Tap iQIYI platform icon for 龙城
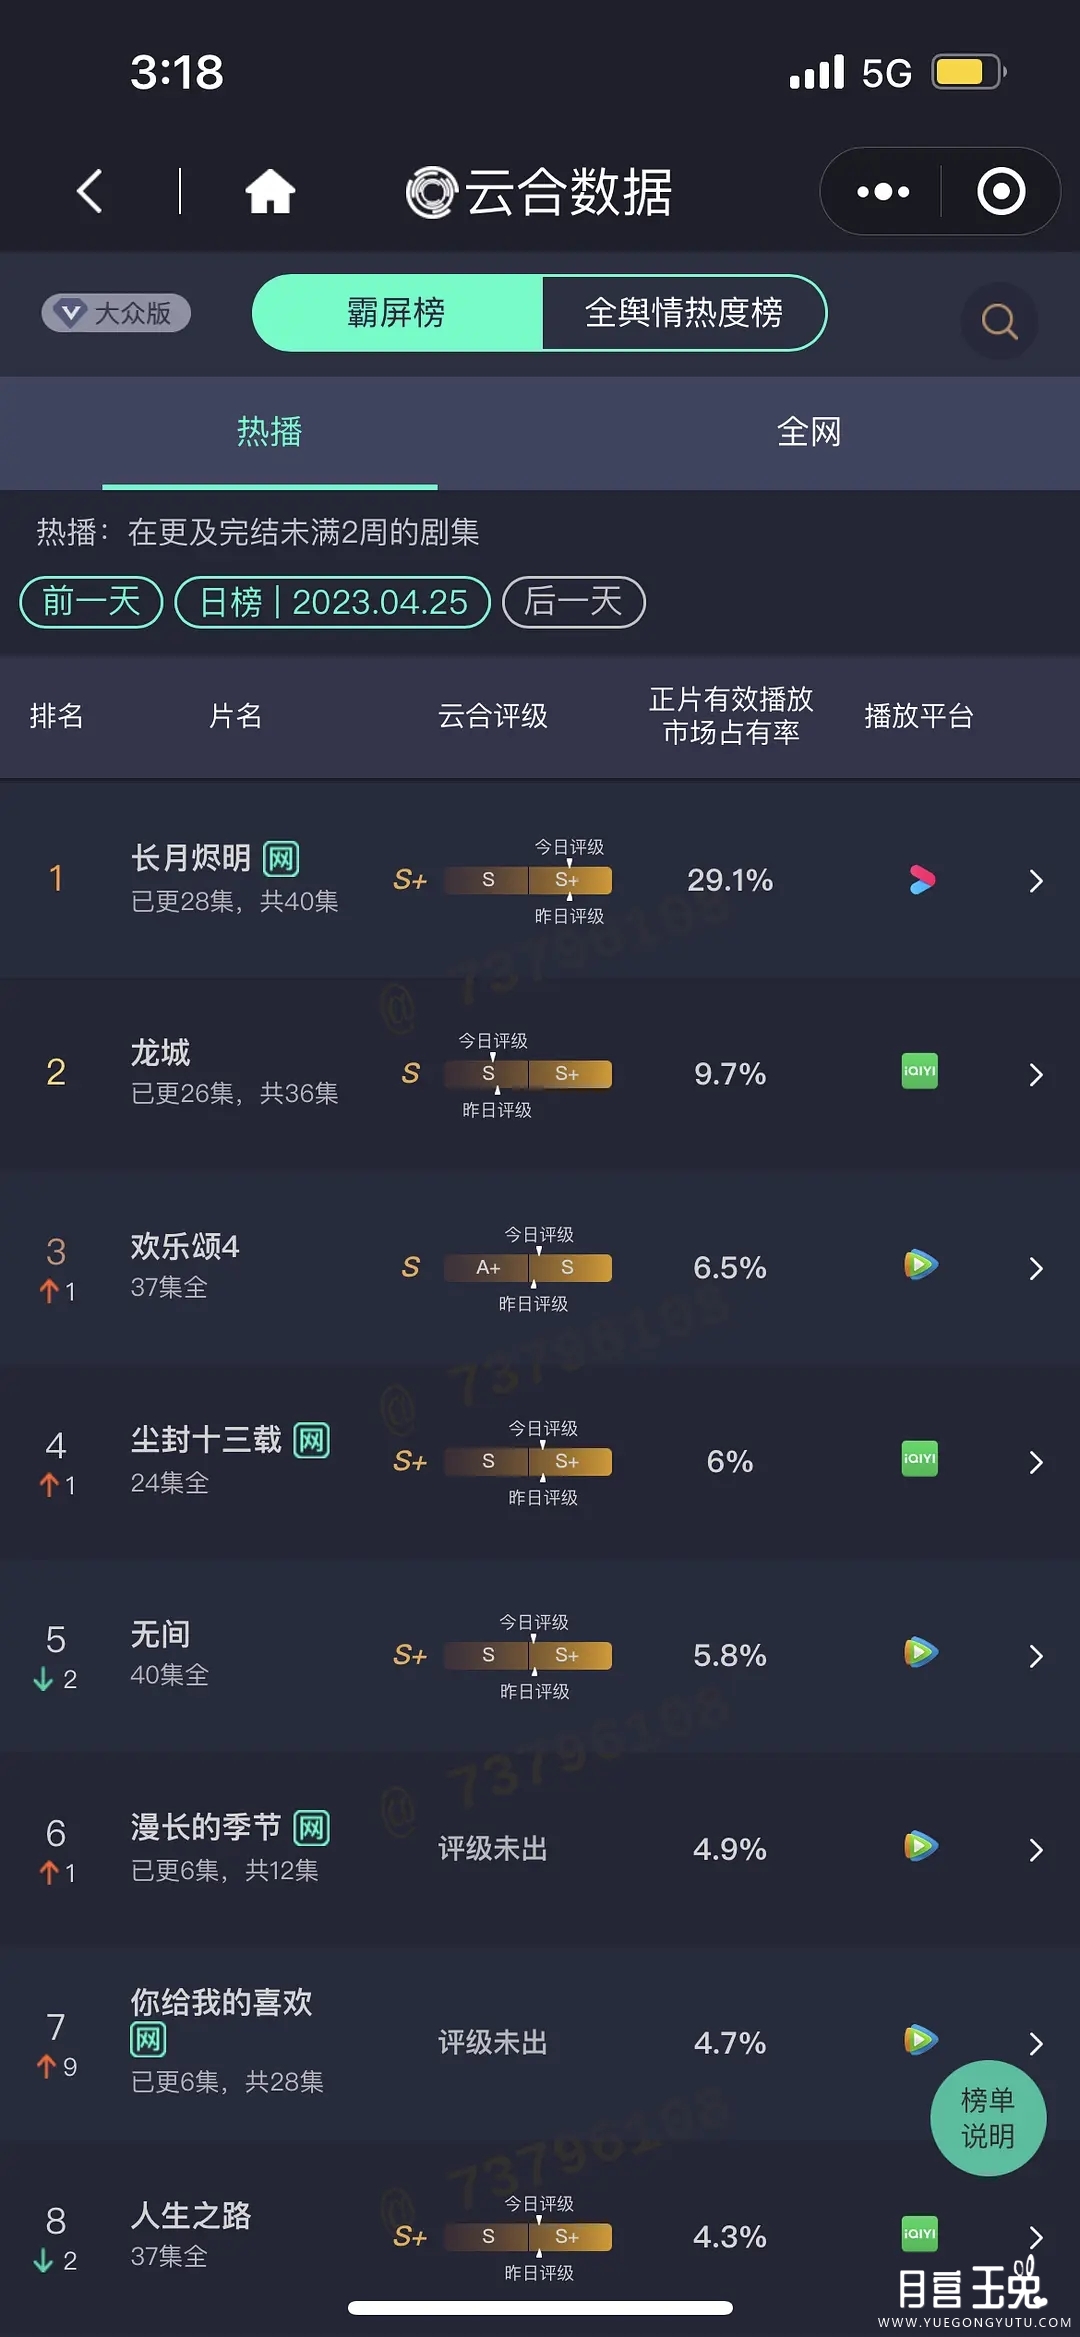1080x2337 pixels. coord(919,1072)
